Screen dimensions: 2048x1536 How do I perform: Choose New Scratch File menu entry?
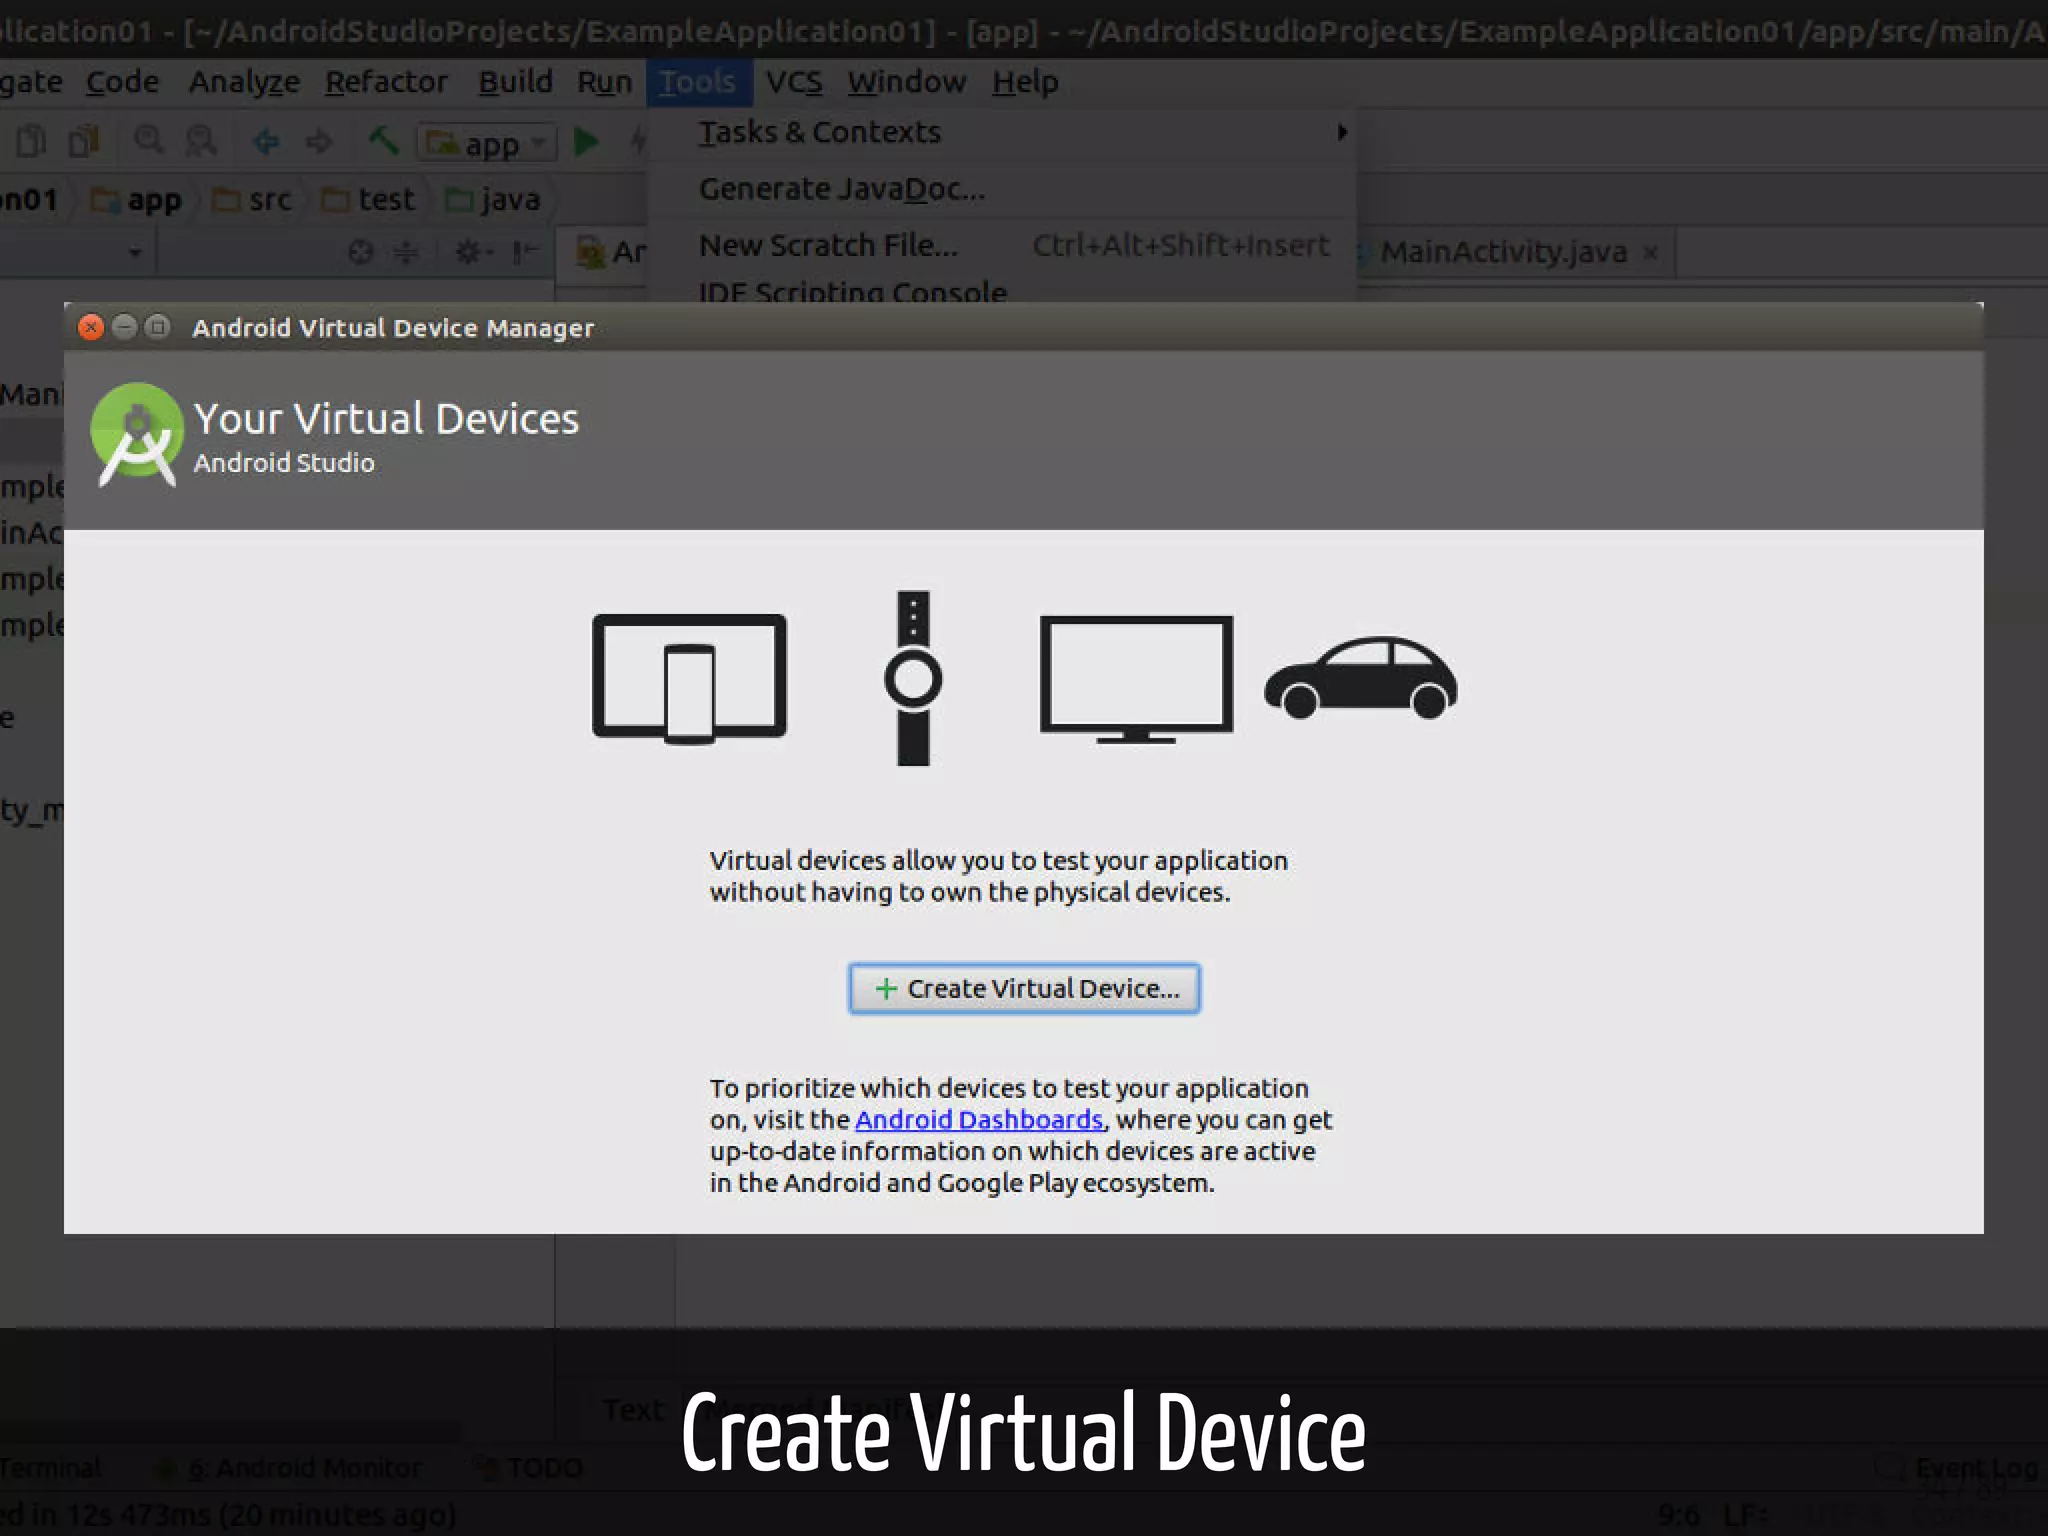(x=1002, y=245)
